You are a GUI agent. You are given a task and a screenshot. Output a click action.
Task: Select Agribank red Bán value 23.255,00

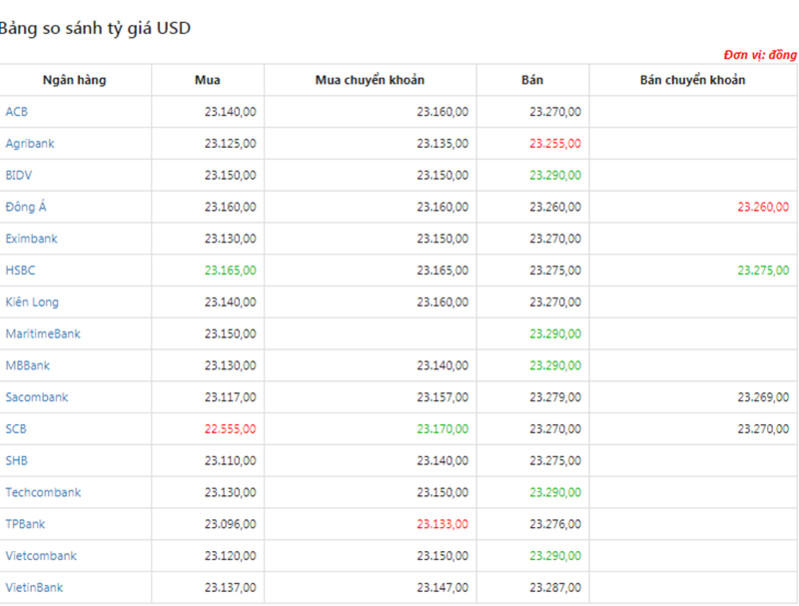[x=555, y=143]
